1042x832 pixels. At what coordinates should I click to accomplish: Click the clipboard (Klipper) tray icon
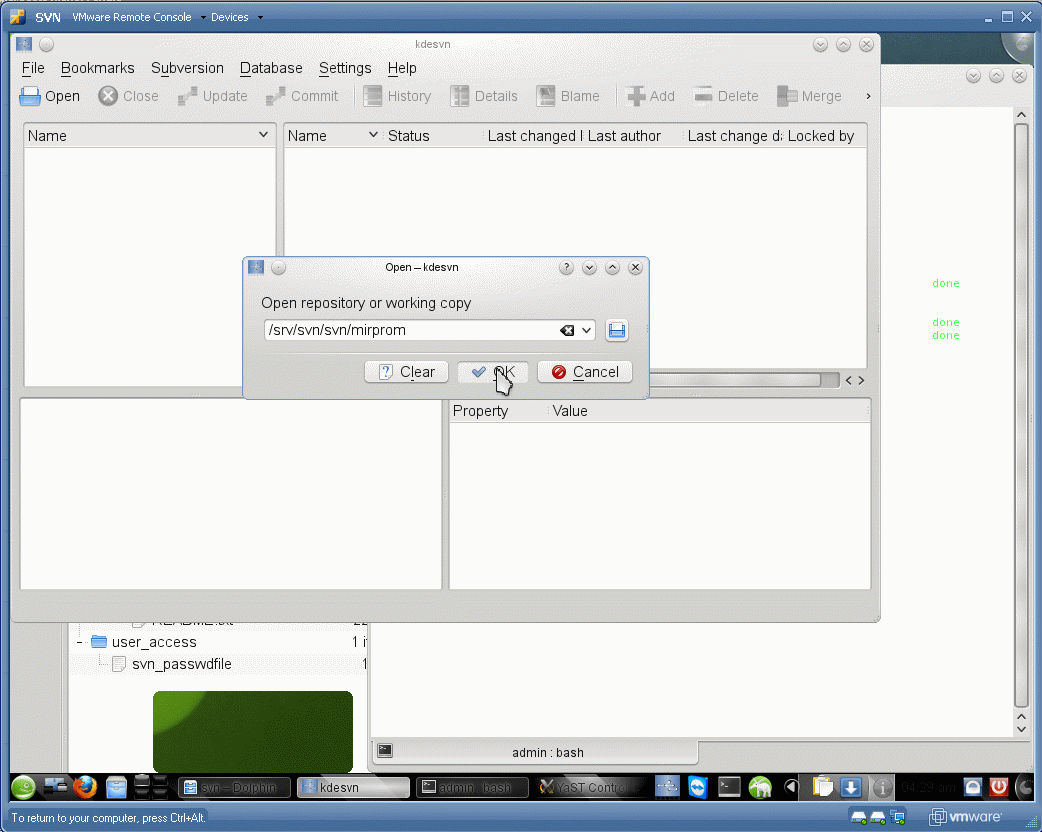tap(823, 787)
